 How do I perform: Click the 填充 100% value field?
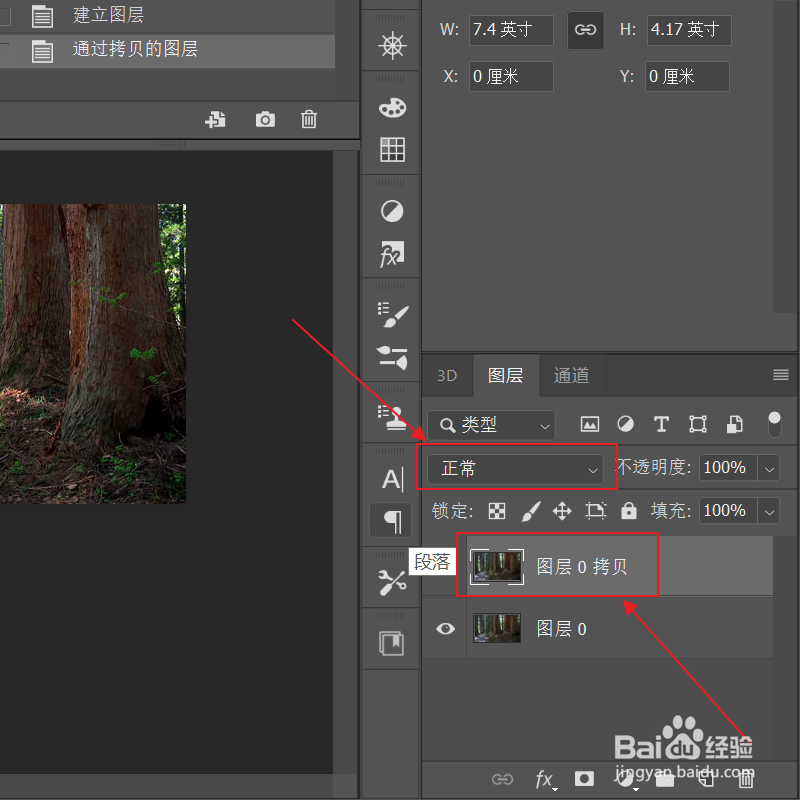(x=728, y=511)
